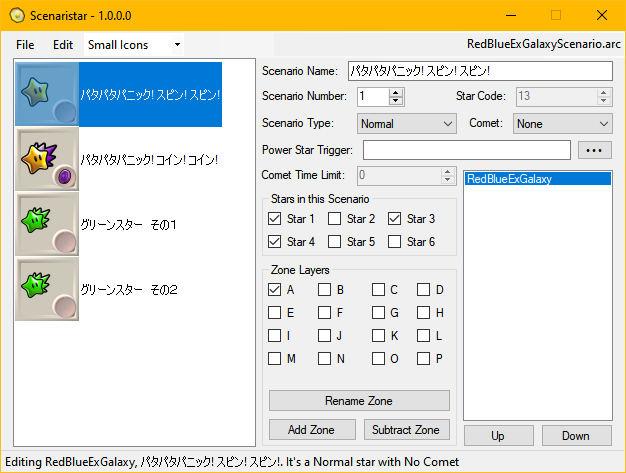Select scenario グリーンスター その2
Viewport: 626px width, 473px height.
pyautogui.click(x=129, y=290)
